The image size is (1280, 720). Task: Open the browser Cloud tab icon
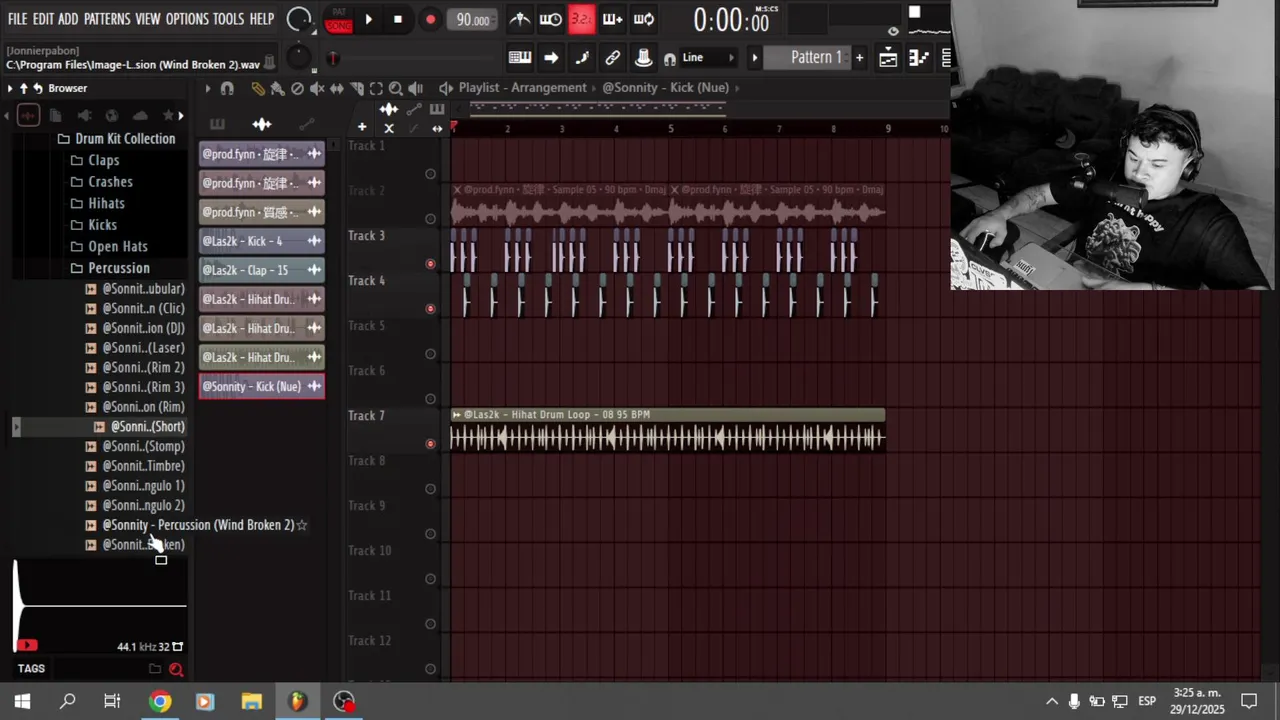140,116
